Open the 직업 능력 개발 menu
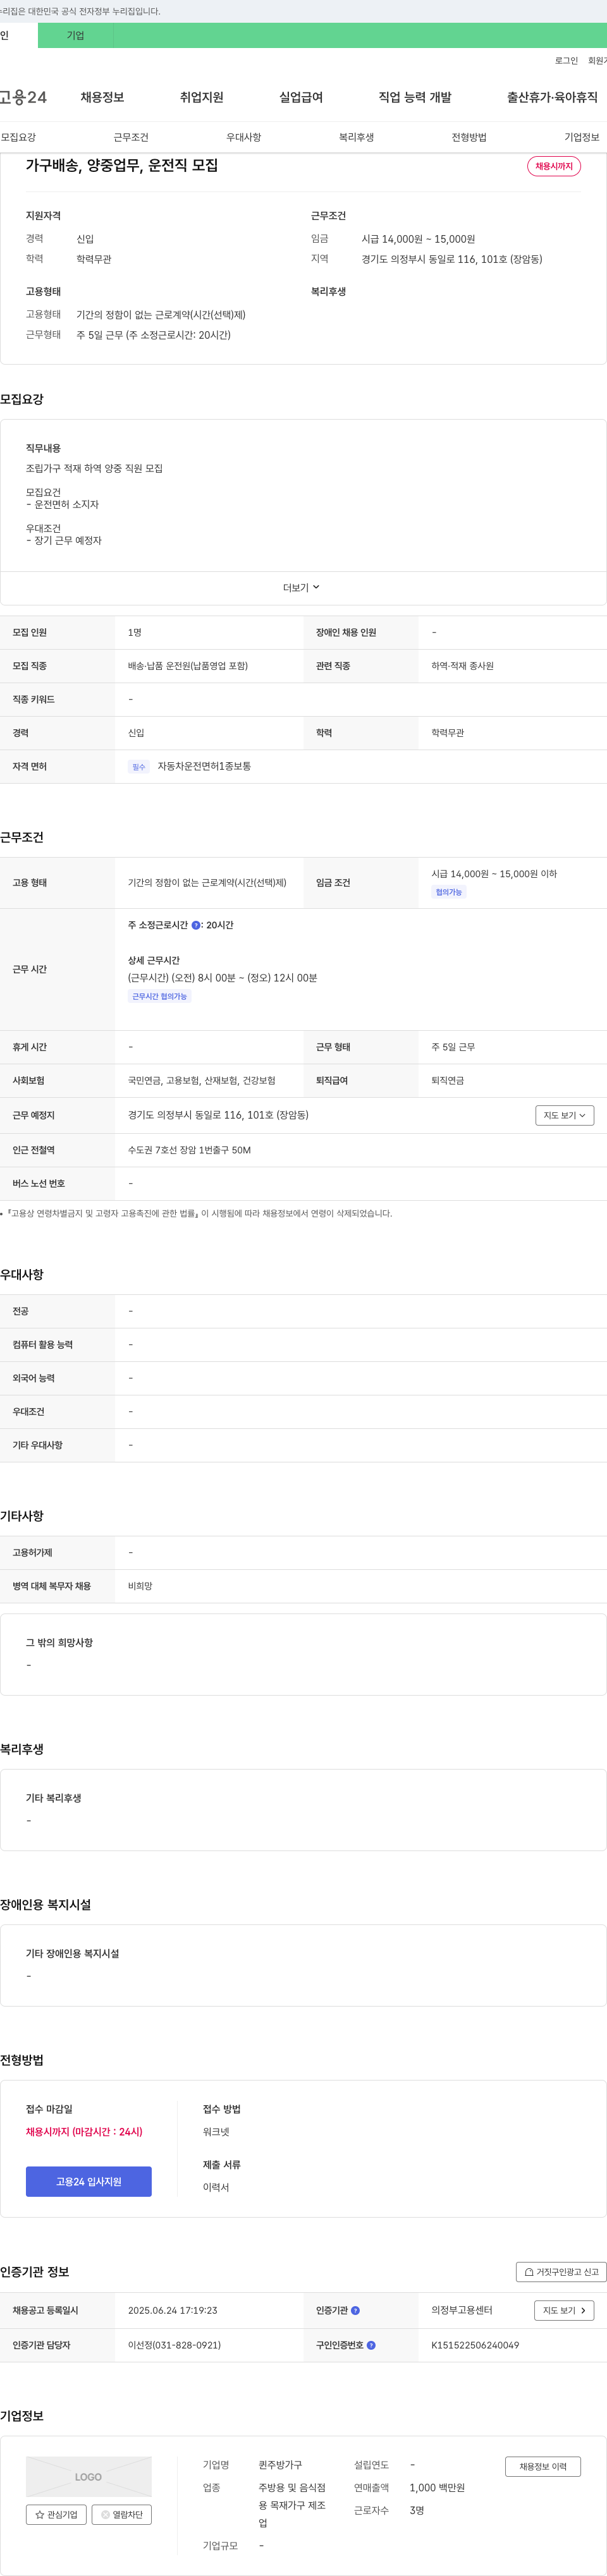 point(415,97)
